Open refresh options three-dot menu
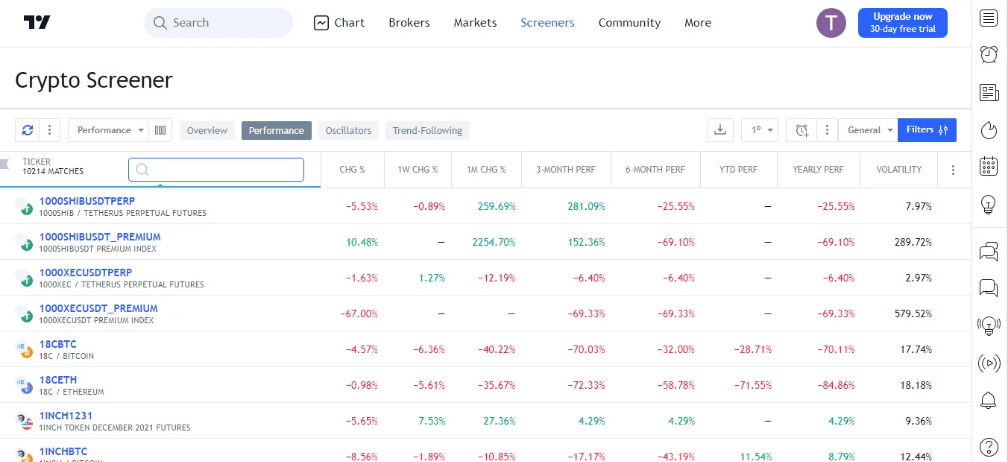1007x462 pixels. coord(49,130)
